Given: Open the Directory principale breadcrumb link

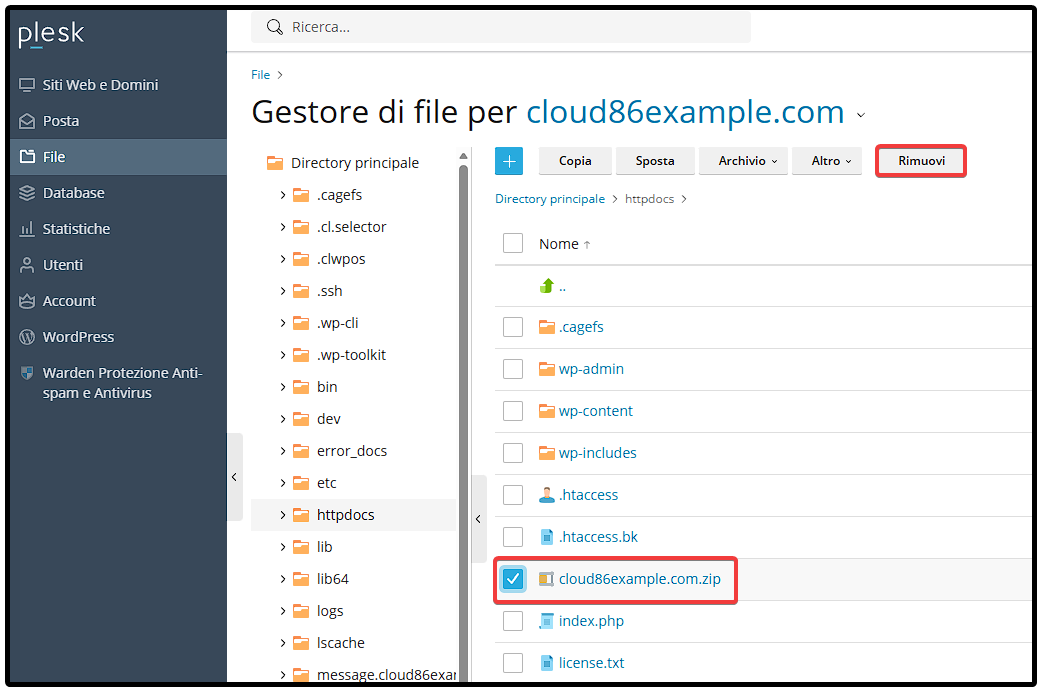Looking at the screenshot, I should [x=550, y=199].
